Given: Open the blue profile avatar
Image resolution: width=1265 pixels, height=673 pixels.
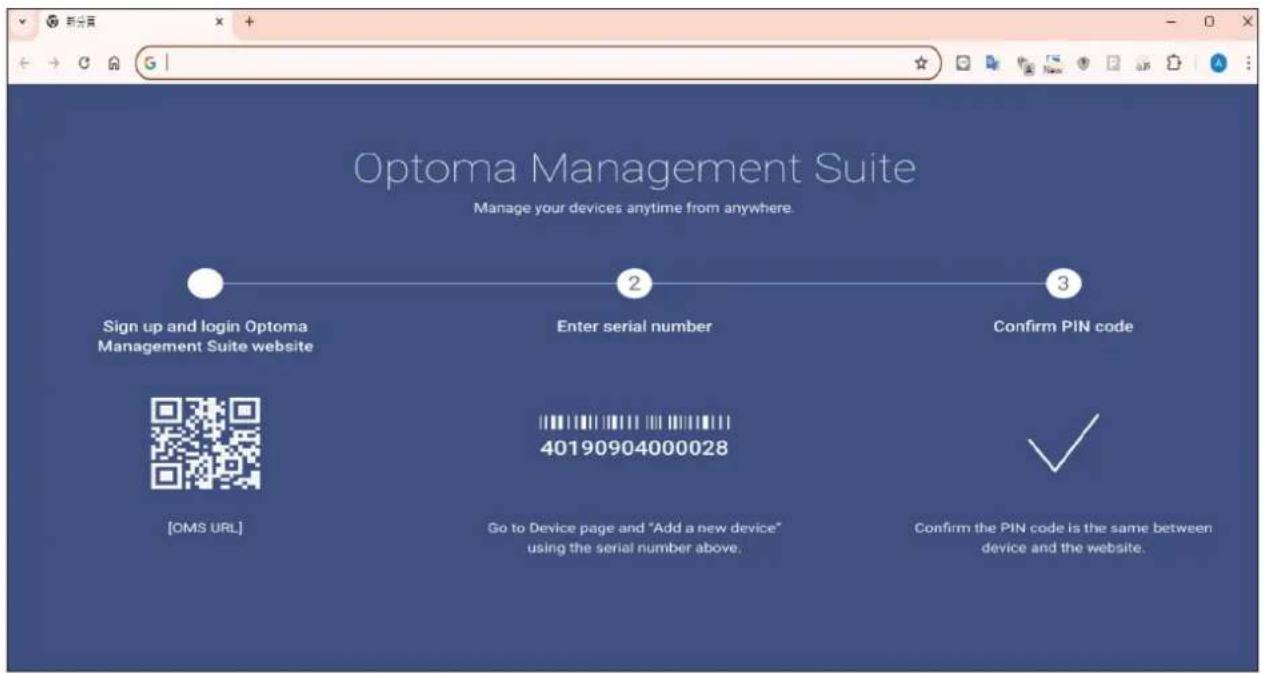Looking at the screenshot, I should pos(1218,62).
